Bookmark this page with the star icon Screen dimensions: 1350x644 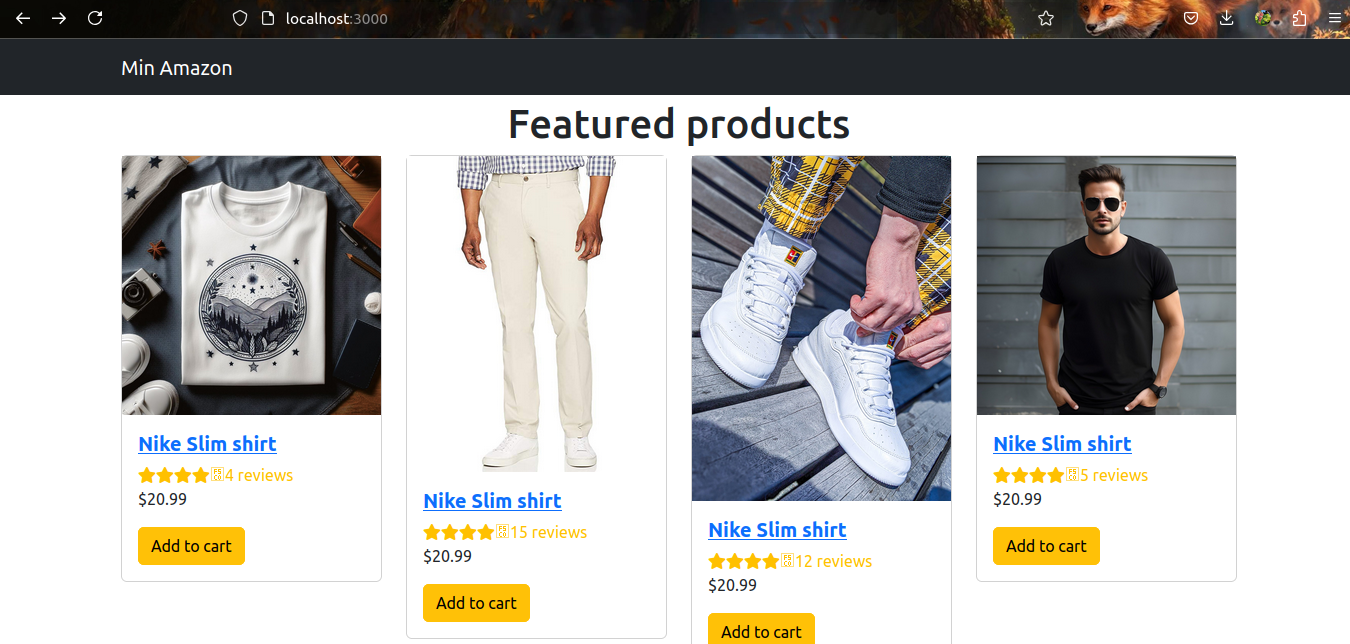1046,18
